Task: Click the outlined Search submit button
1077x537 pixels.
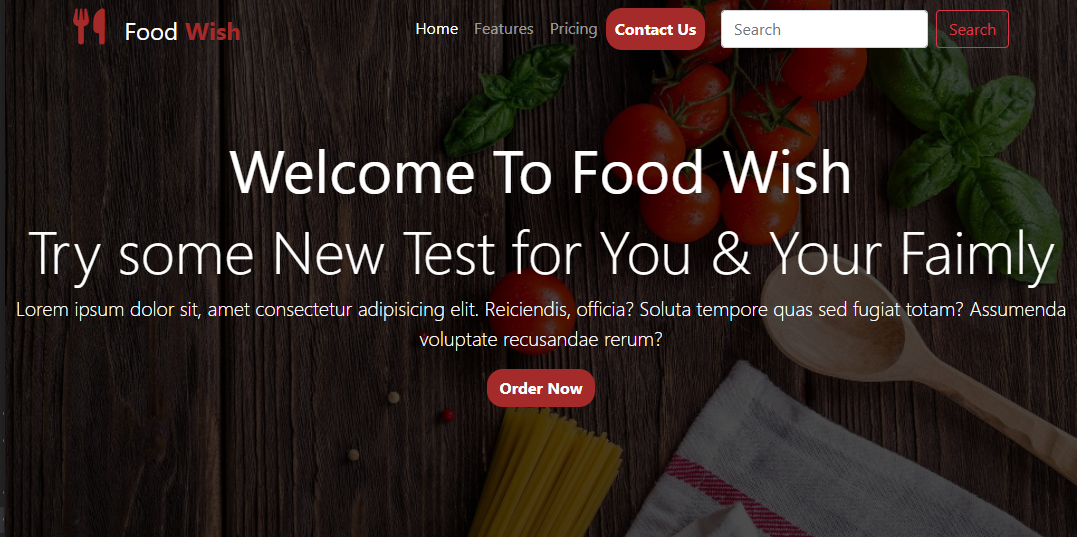Action: (x=972, y=30)
